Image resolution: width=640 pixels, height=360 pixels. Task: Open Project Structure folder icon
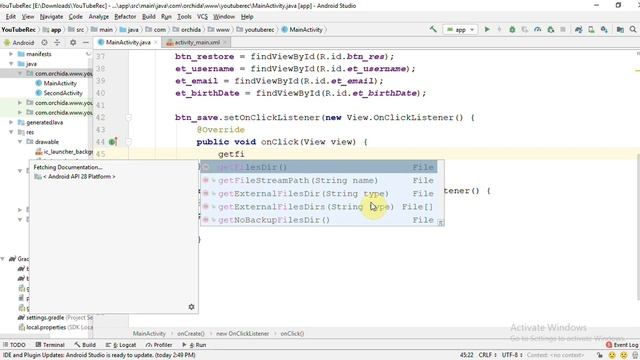coord(620,29)
